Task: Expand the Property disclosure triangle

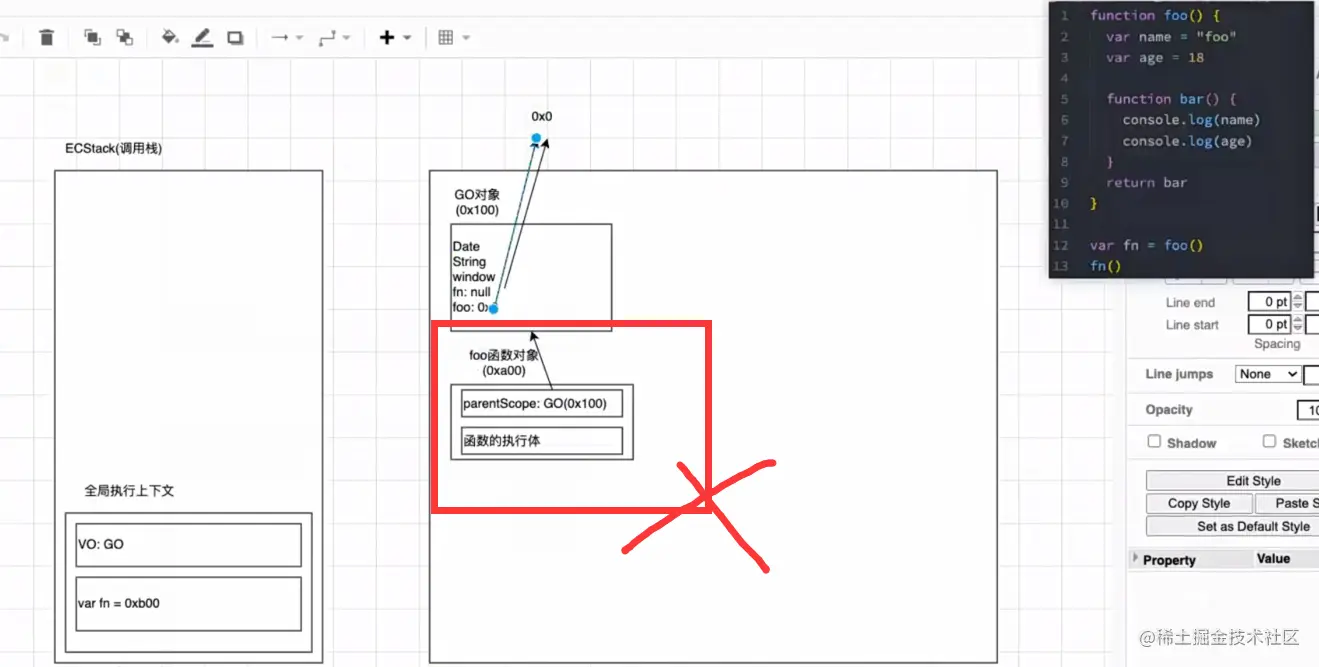Action: [x=1134, y=558]
